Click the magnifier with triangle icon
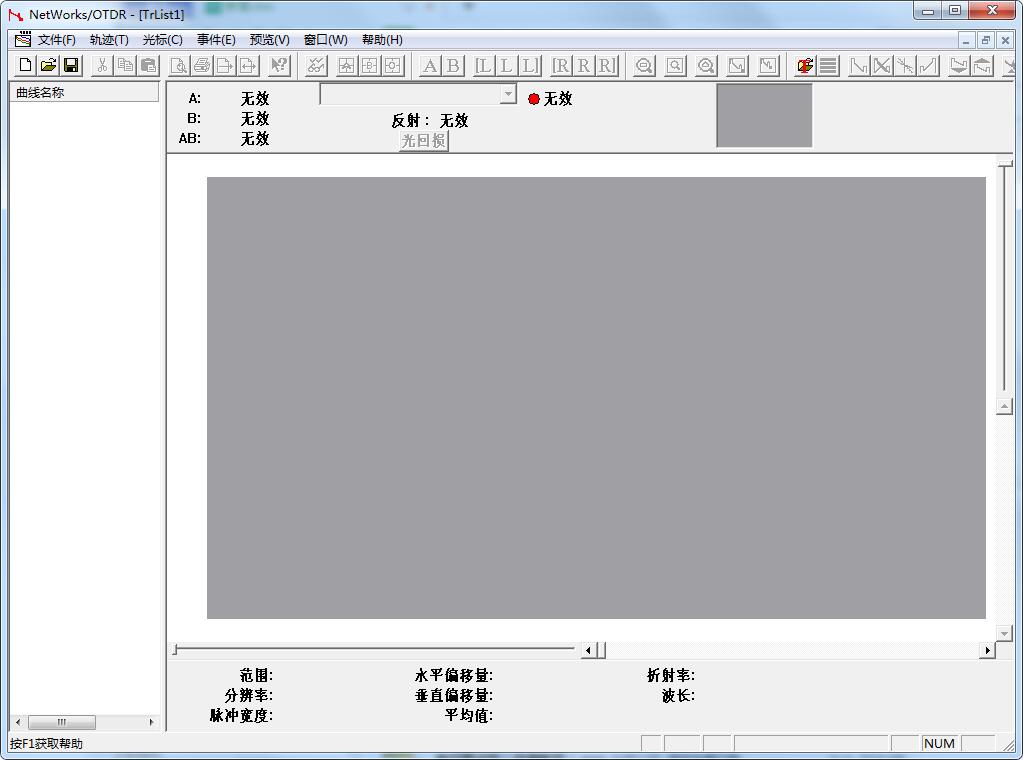The height and width of the screenshot is (760, 1023). click(x=706, y=65)
